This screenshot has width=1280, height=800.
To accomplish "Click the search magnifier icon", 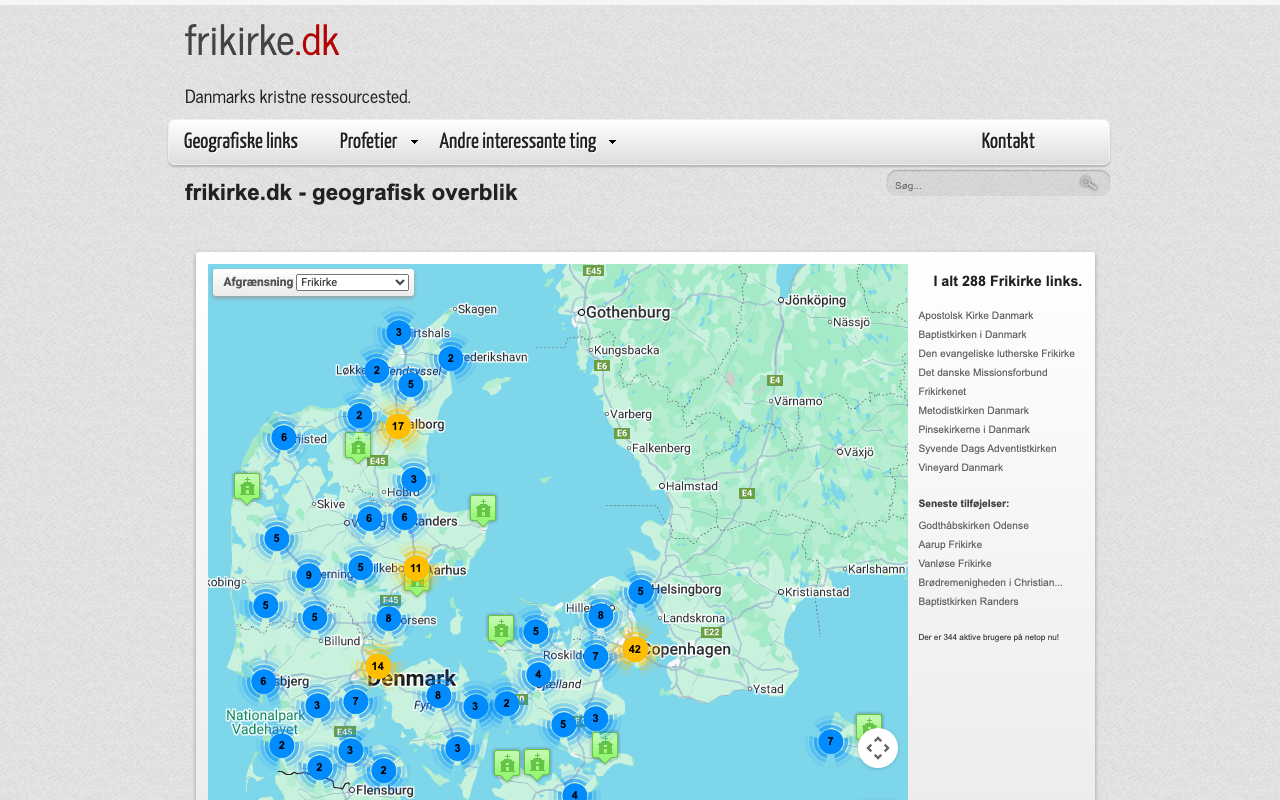I will 1088,183.
